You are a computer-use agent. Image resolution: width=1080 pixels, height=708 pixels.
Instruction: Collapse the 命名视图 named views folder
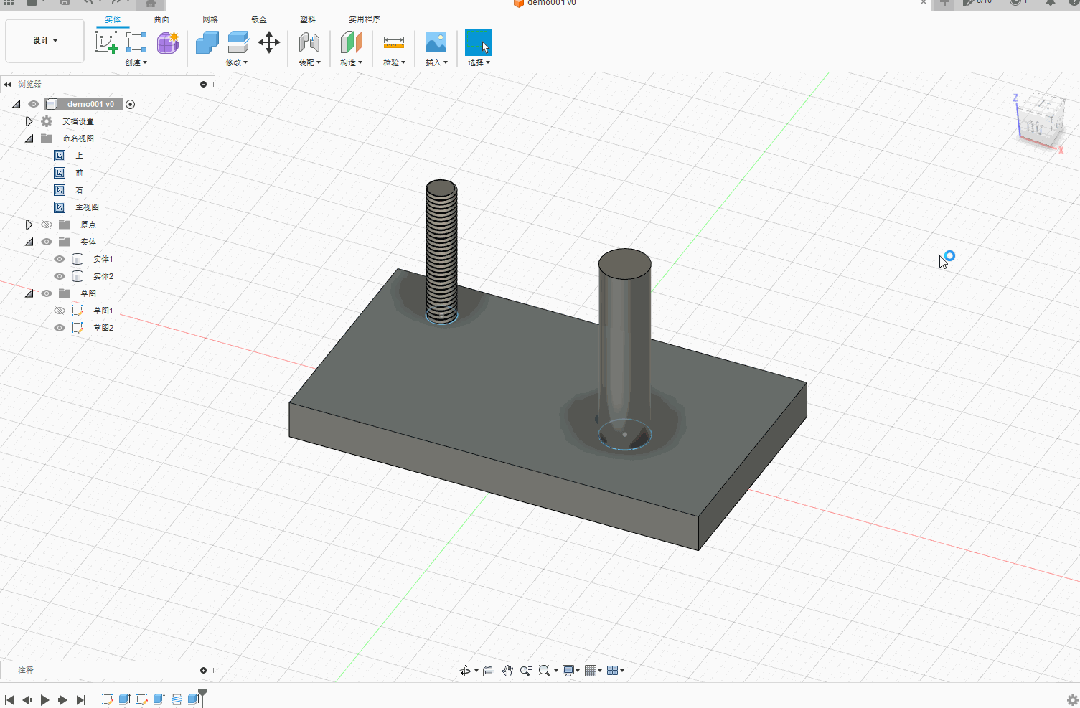point(29,138)
